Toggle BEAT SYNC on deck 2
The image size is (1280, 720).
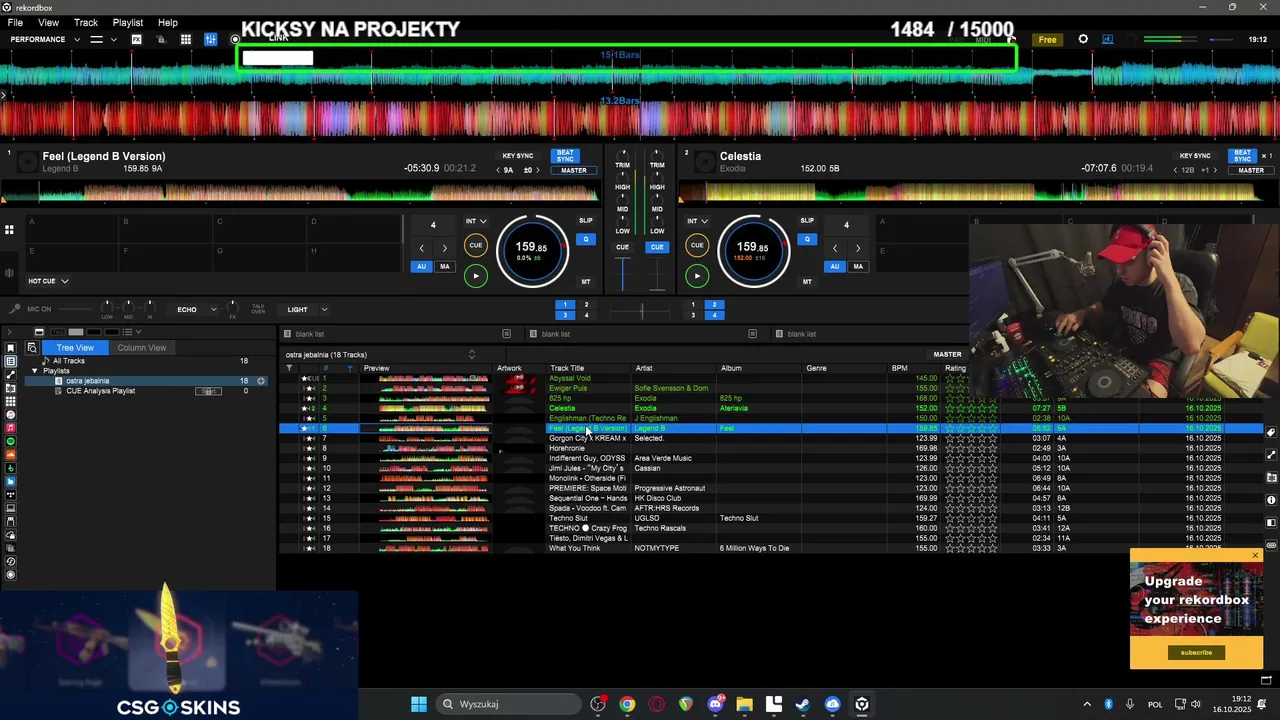click(1242, 156)
